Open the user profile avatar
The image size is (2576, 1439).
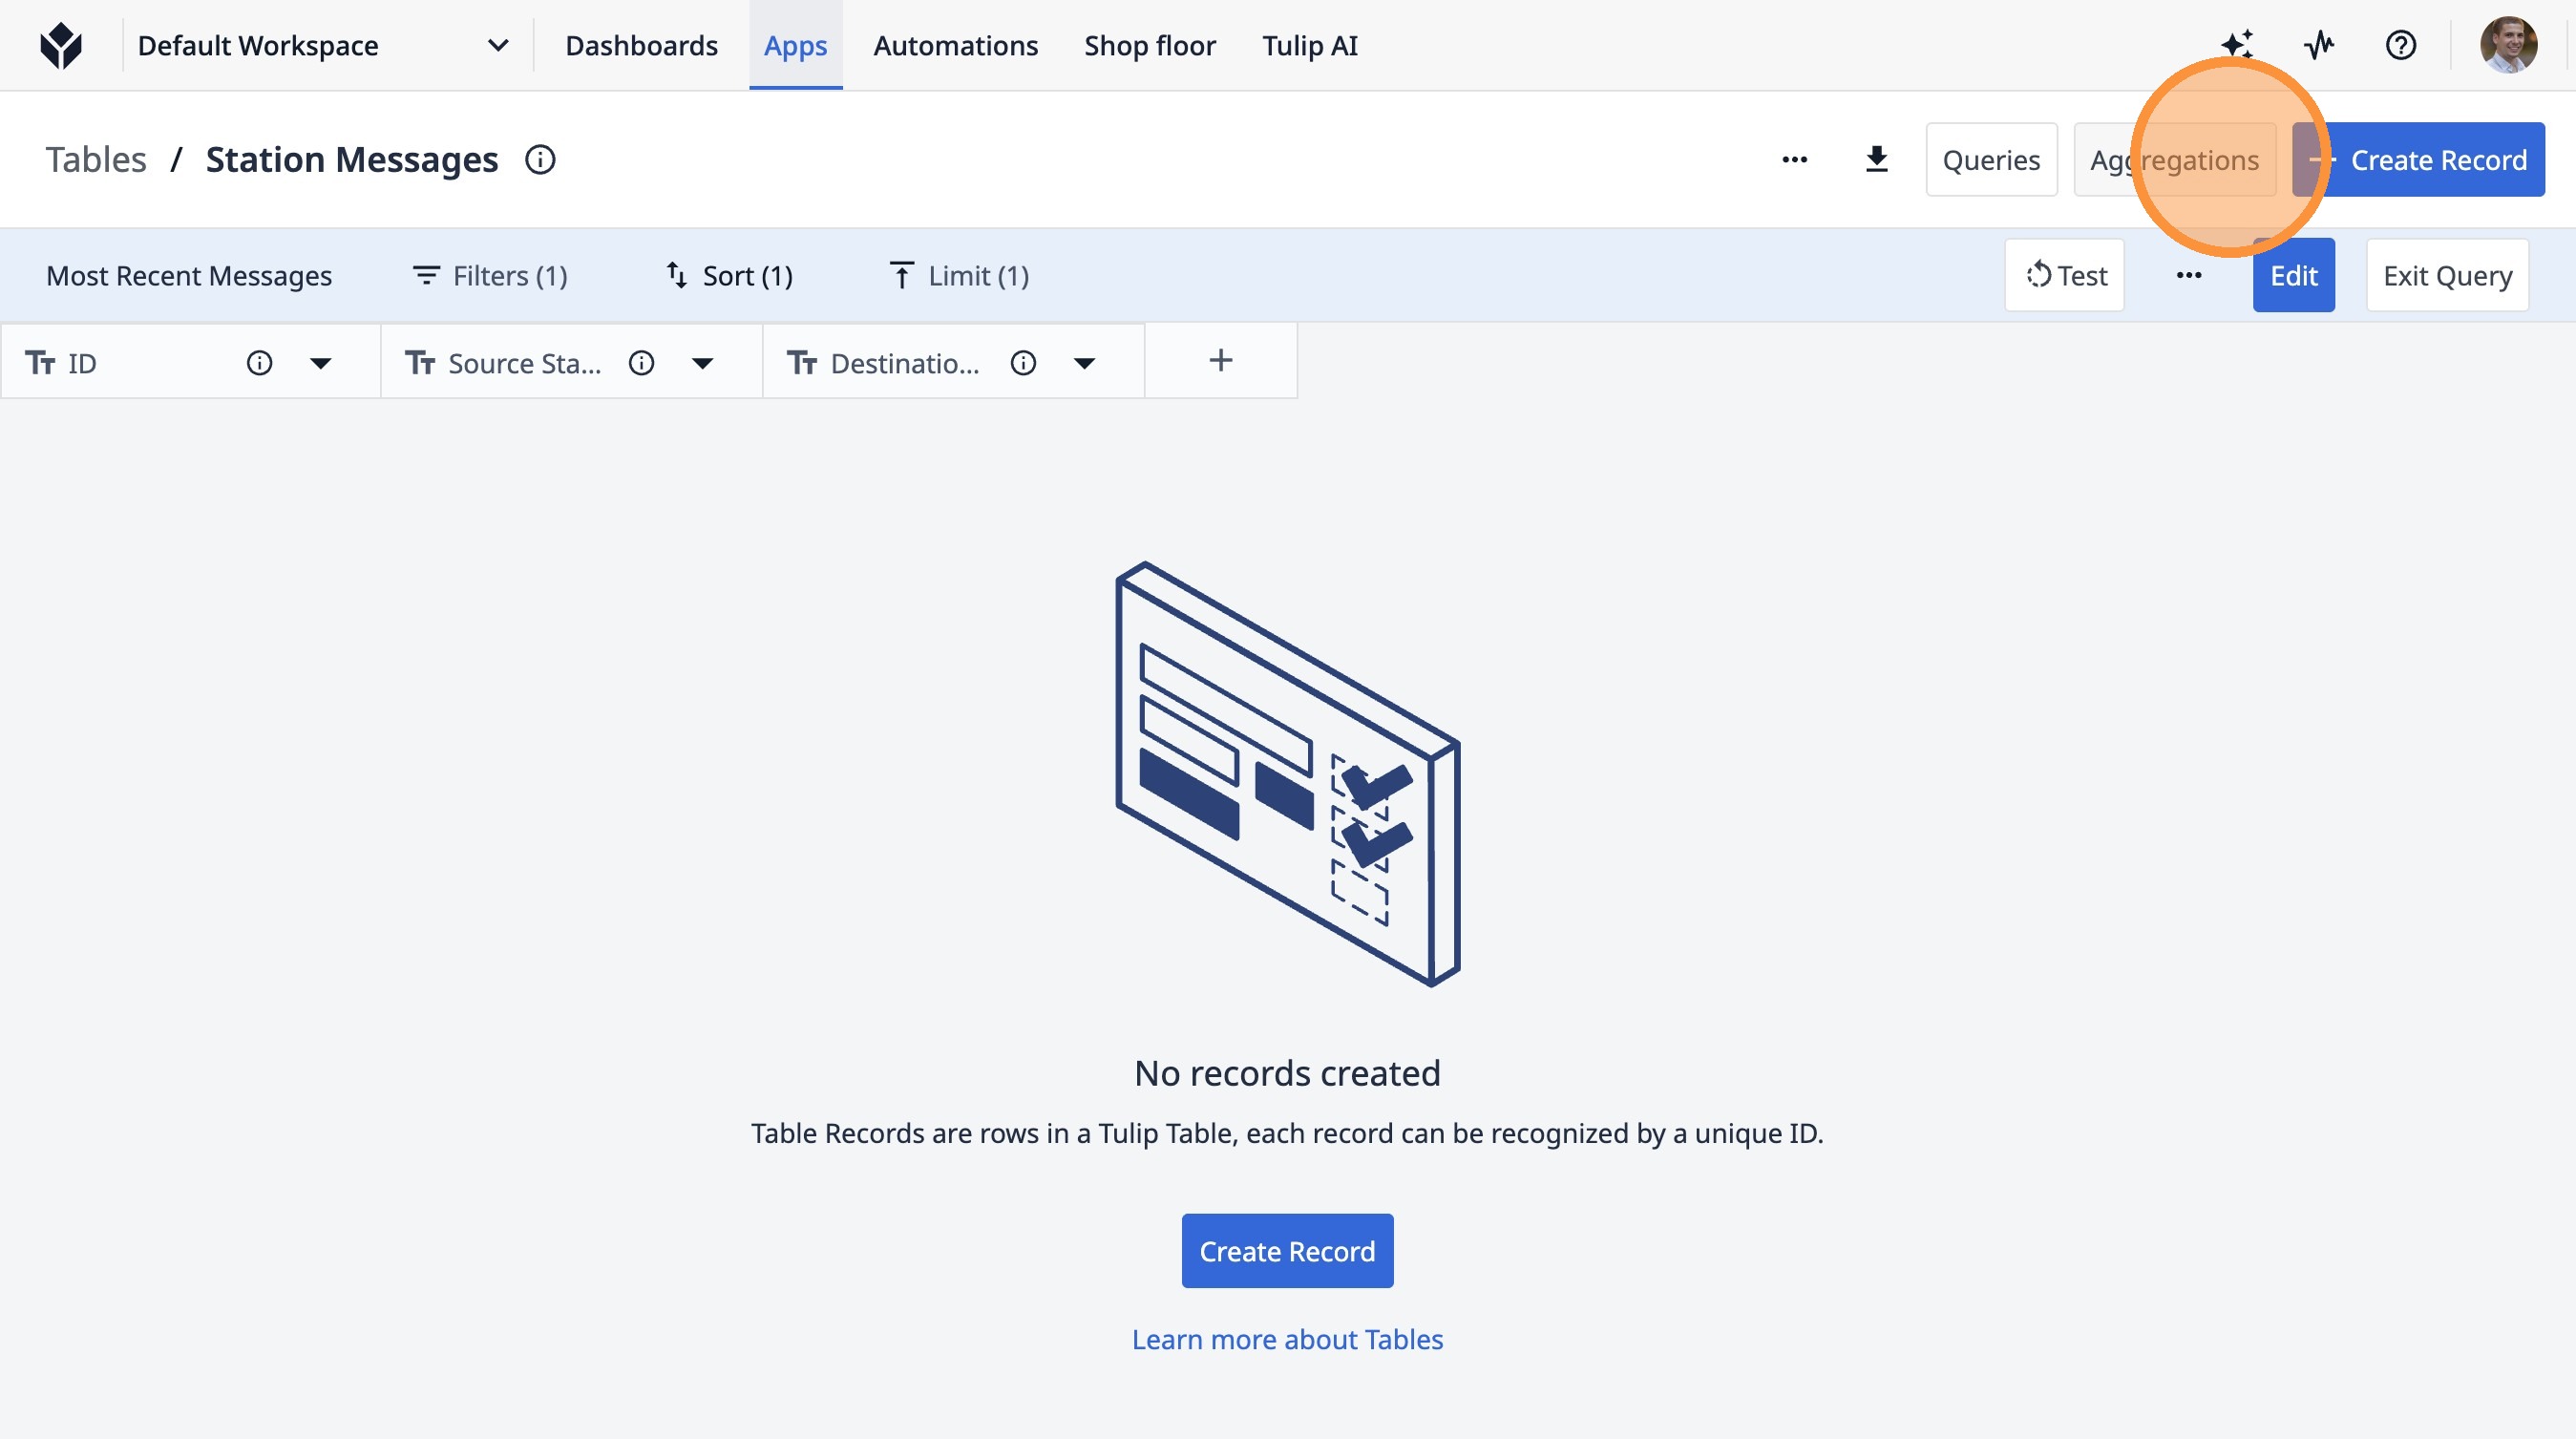pyautogui.click(x=2507, y=45)
